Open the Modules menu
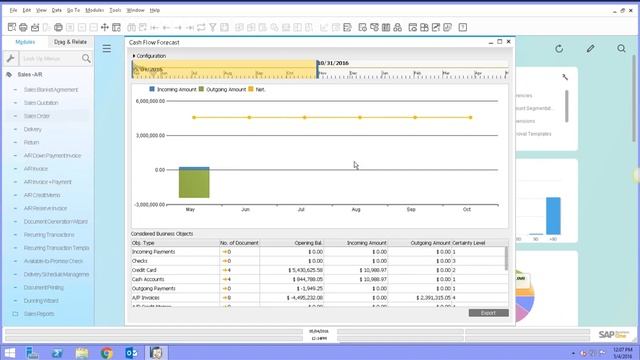Viewport: 640px width, 360px height. pyautogui.click(x=94, y=10)
